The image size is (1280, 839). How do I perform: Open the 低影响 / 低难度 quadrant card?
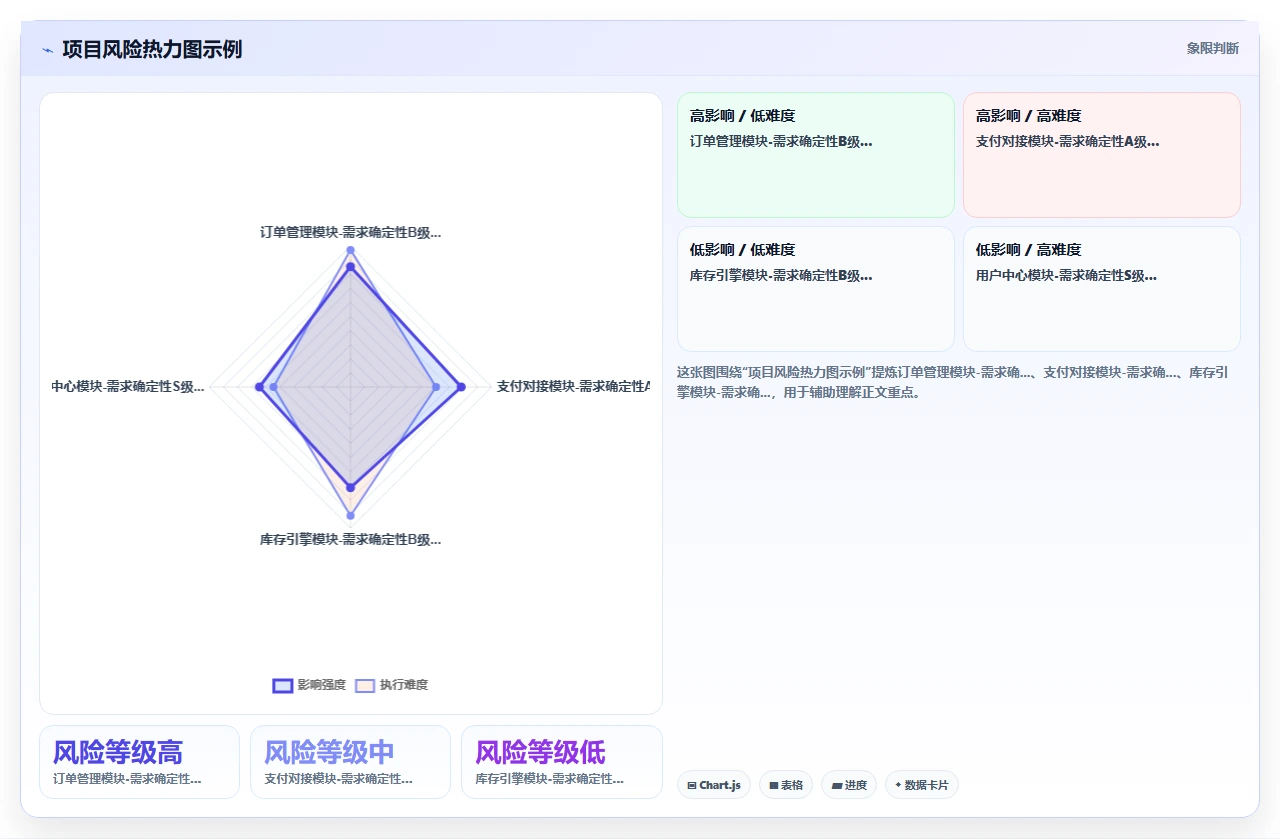[816, 289]
